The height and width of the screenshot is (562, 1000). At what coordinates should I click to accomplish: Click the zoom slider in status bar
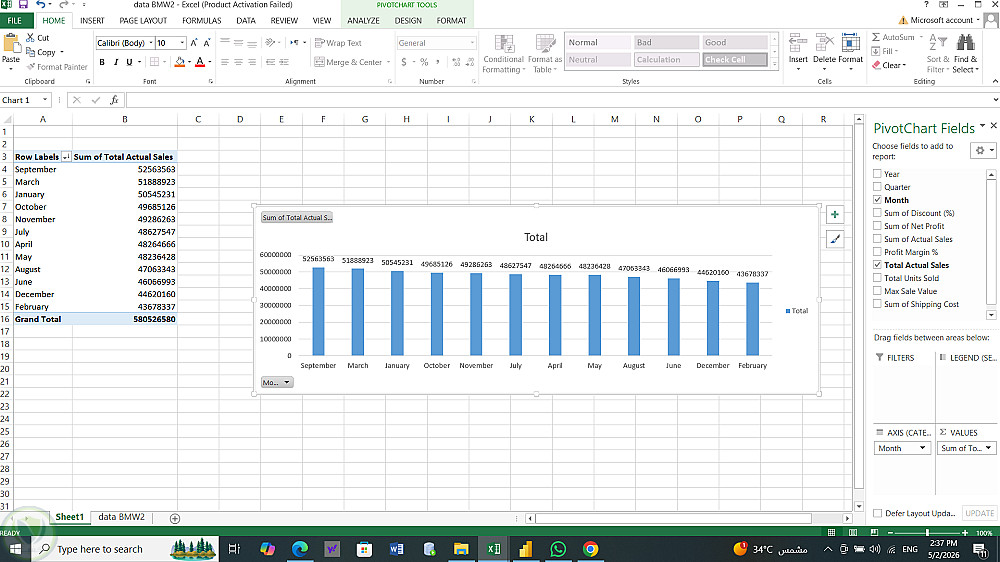(927, 533)
